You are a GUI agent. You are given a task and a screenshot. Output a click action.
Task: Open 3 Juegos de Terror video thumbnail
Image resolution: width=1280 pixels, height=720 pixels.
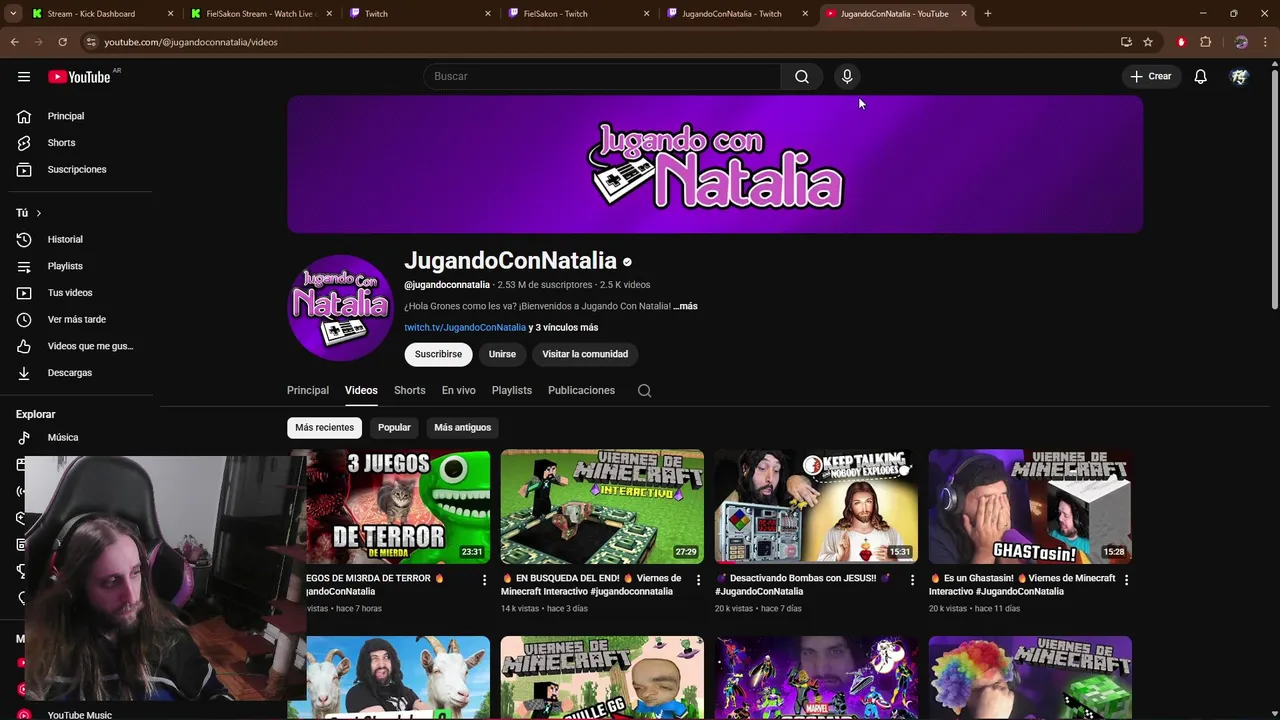pos(398,506)
